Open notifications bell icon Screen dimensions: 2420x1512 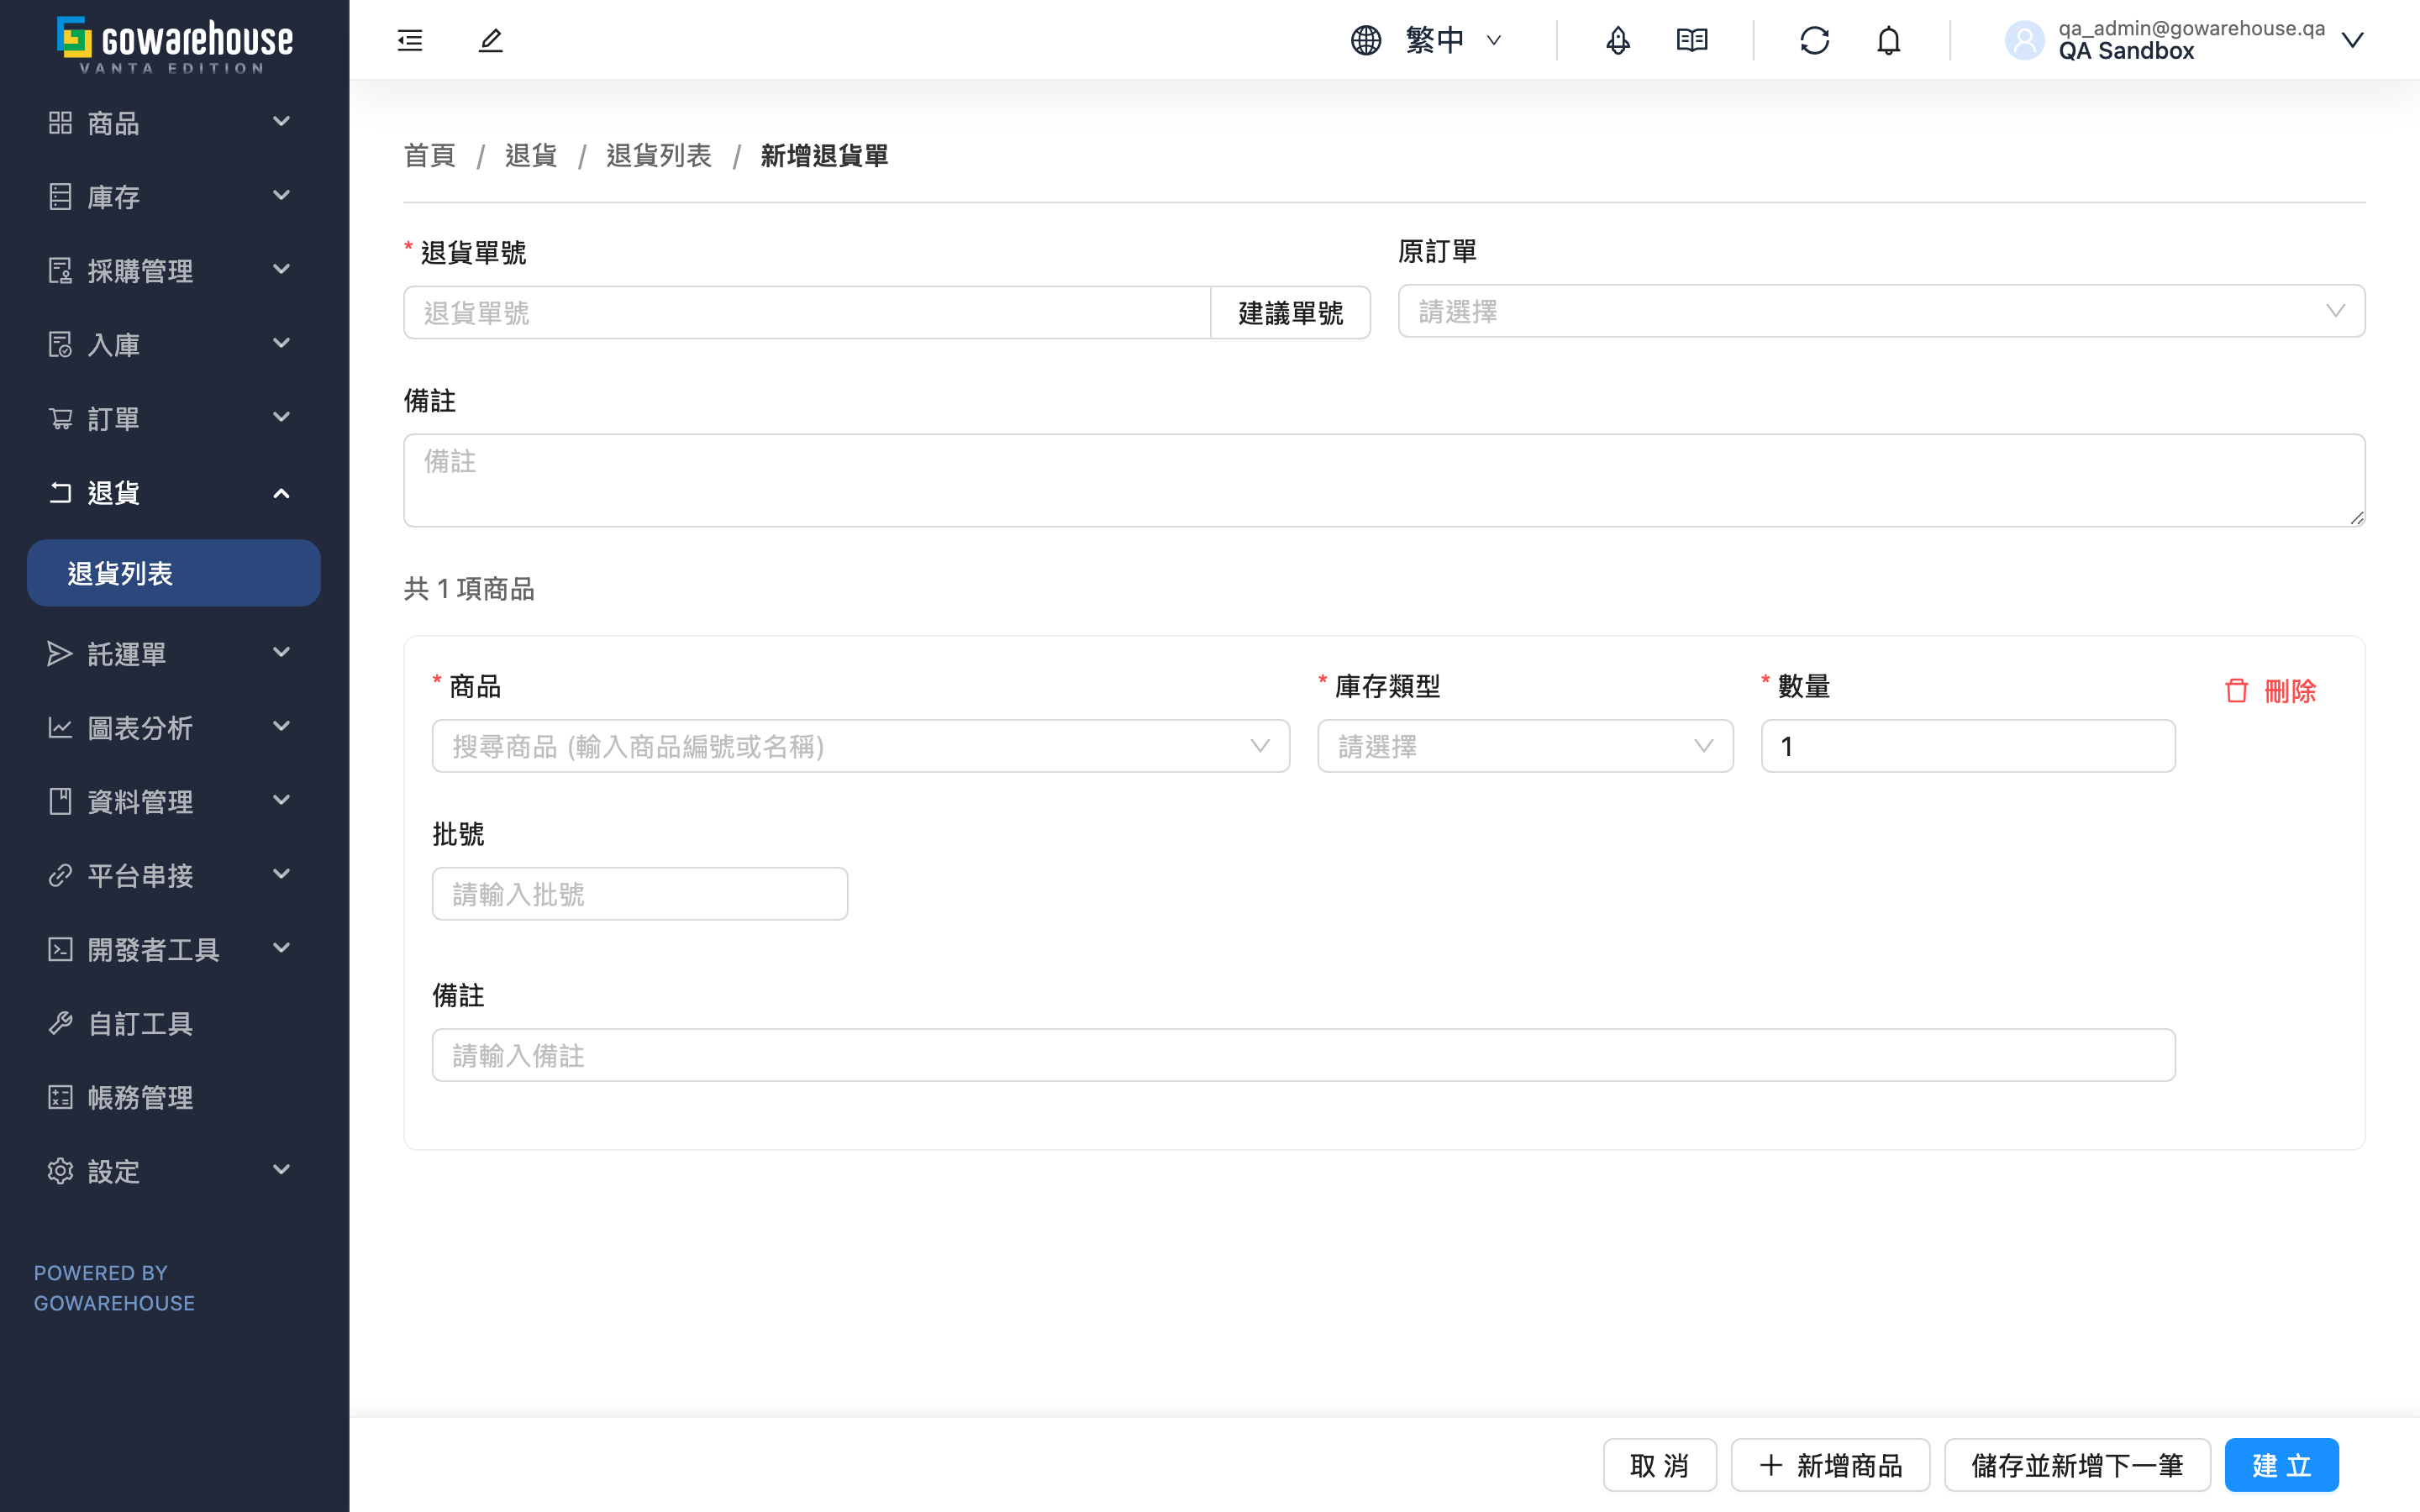click(1888, 40)
